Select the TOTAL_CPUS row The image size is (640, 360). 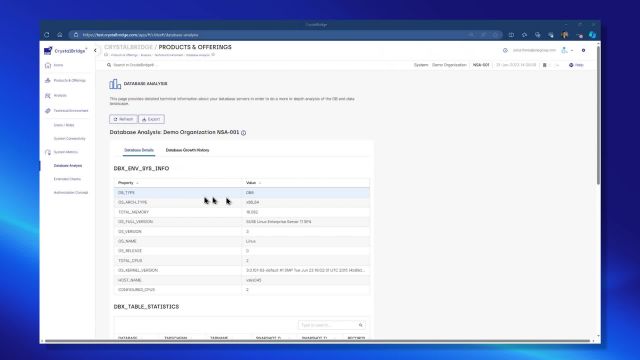242,260
